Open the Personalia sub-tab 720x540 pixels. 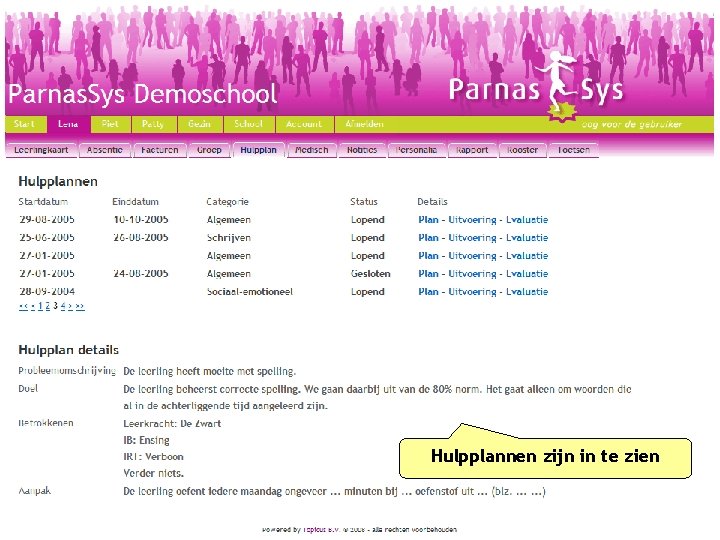click(416, 150)
